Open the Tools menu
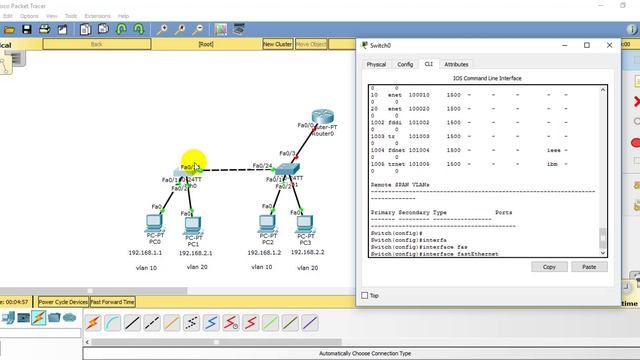Image resolution: width=640 pixels, height=360 pixels. (71, 16)
